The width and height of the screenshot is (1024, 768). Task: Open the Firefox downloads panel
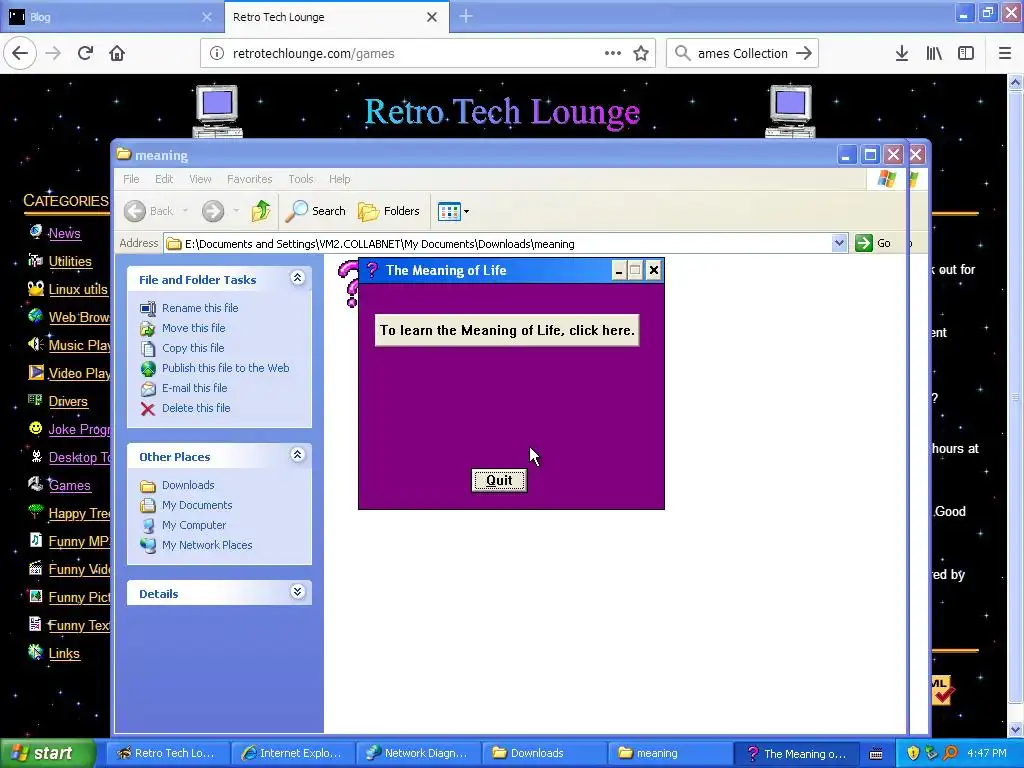click(x=902, y=53)
